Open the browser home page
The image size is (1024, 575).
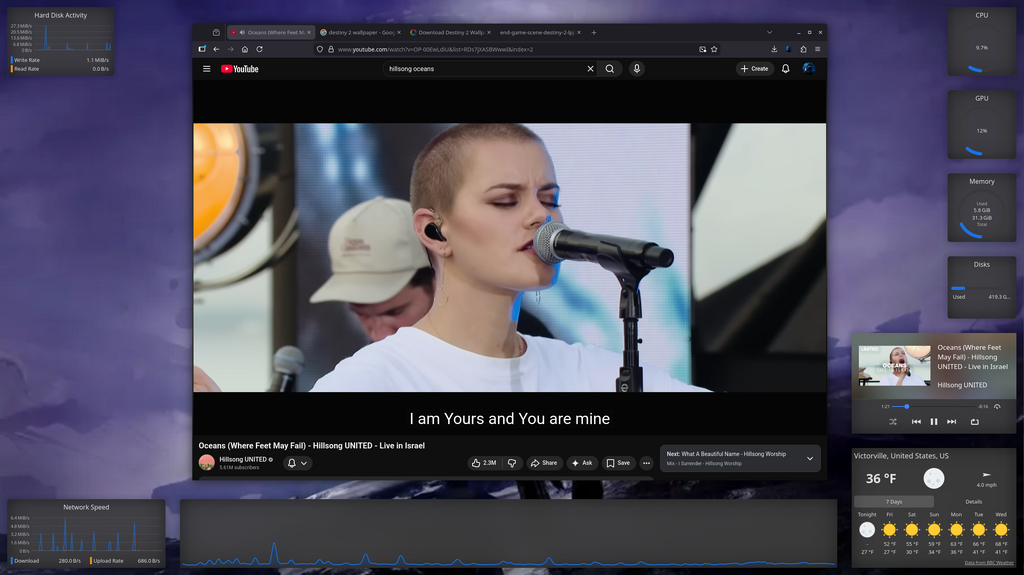[245, 49]
